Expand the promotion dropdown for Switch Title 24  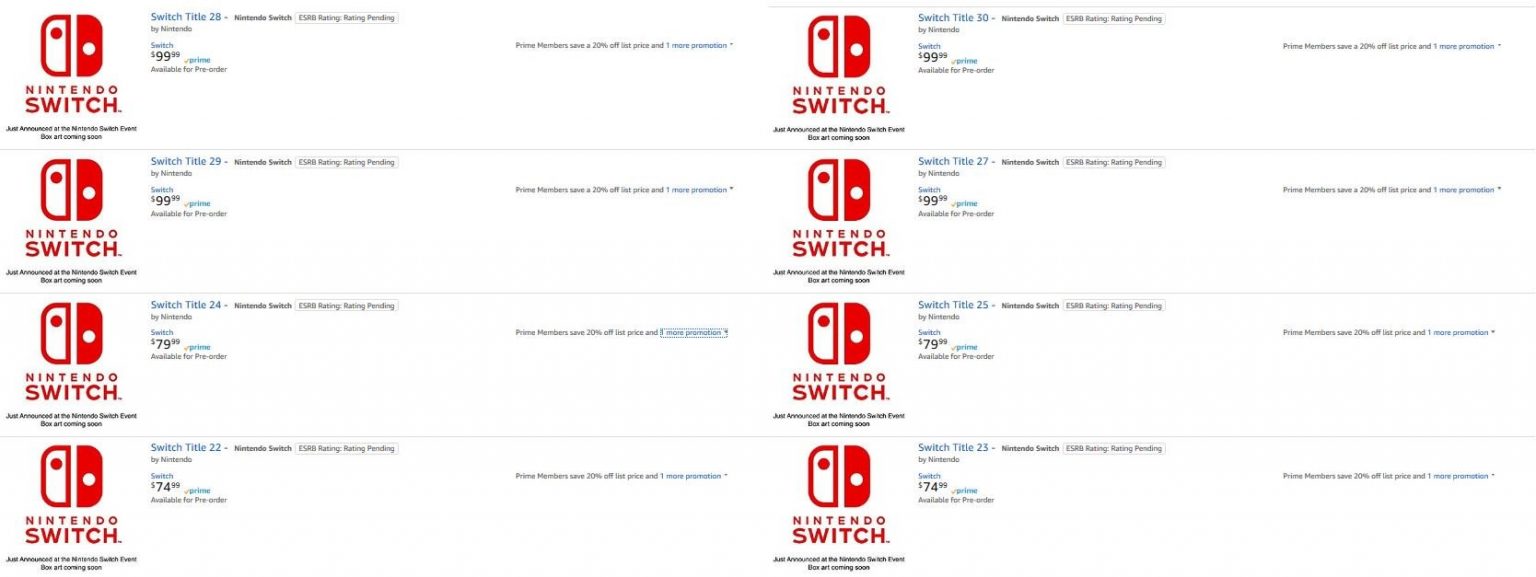click(x=693, y=333)
